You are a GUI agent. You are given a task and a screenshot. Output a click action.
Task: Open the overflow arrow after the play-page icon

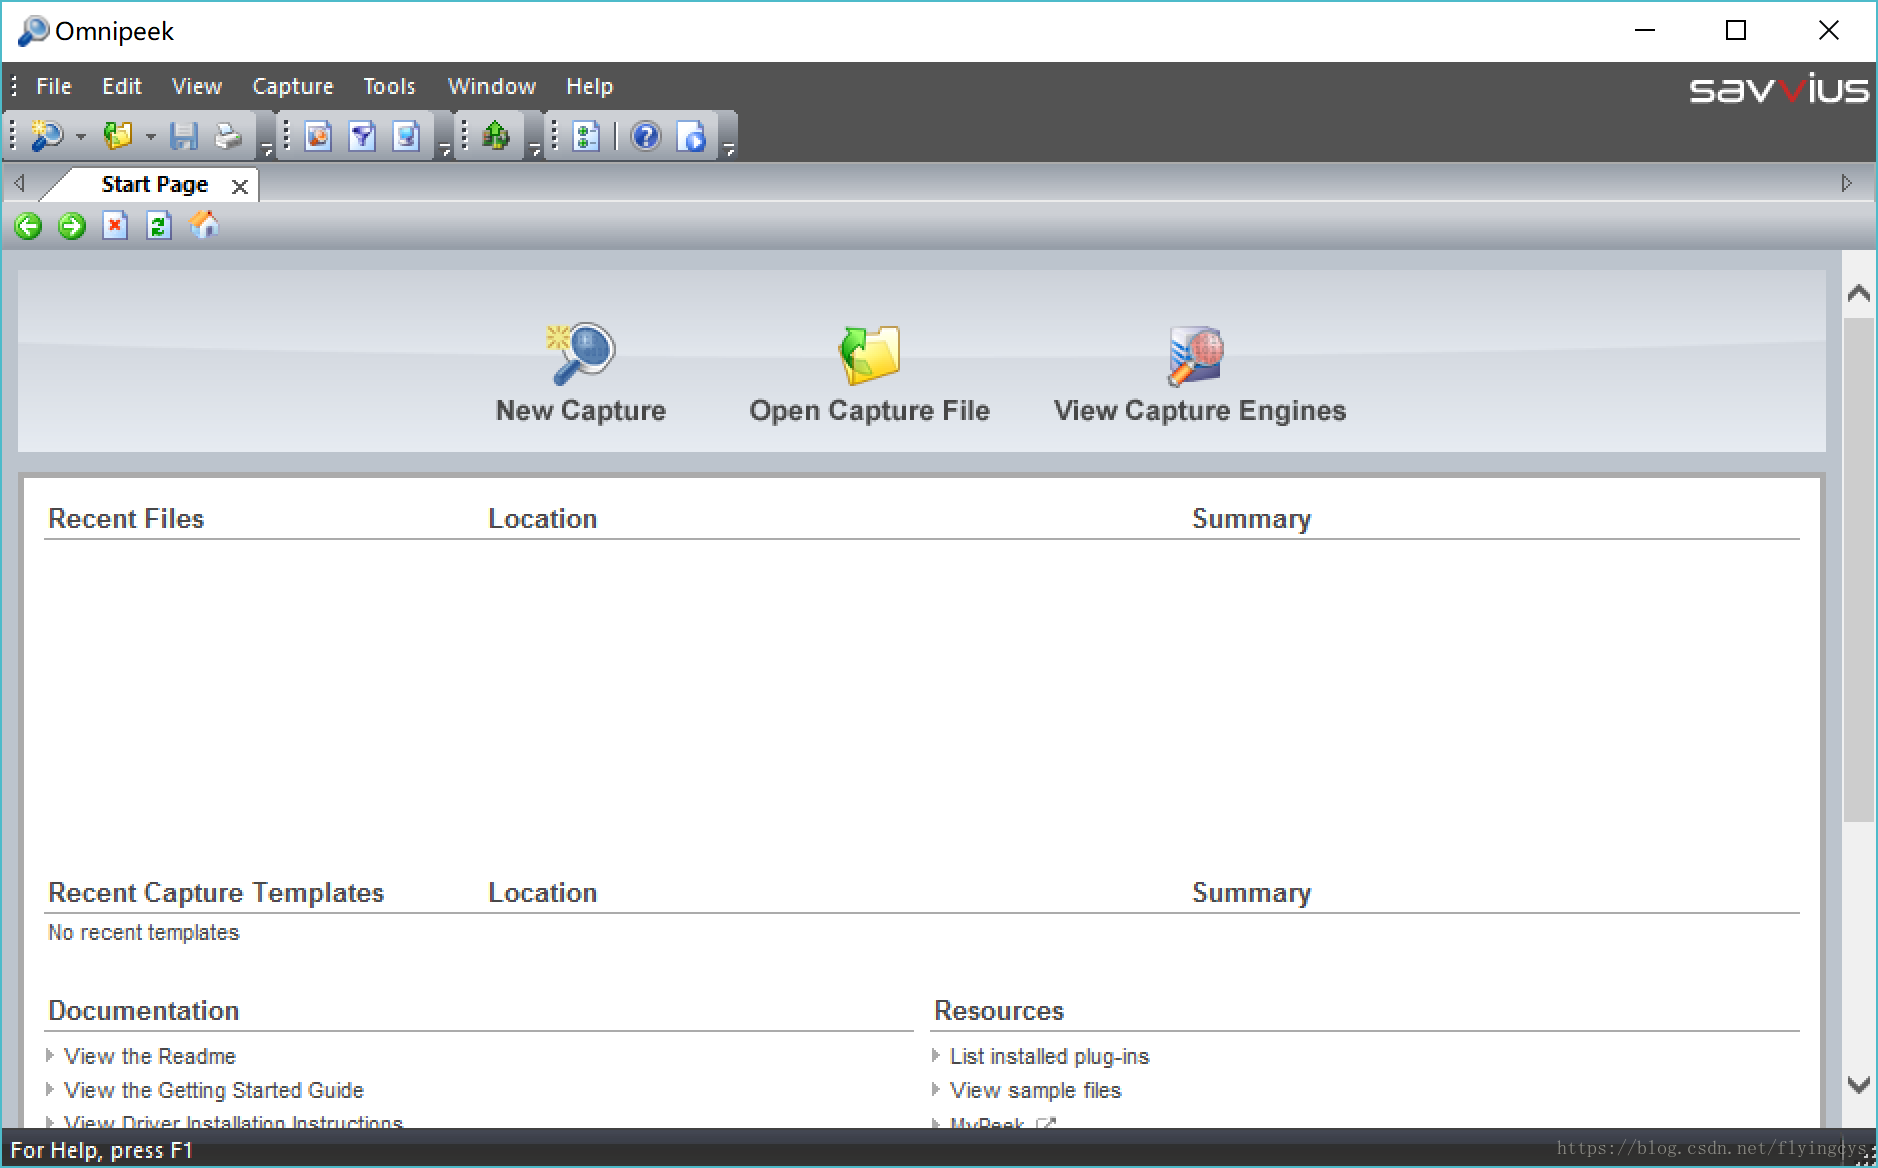click(729, 150)
